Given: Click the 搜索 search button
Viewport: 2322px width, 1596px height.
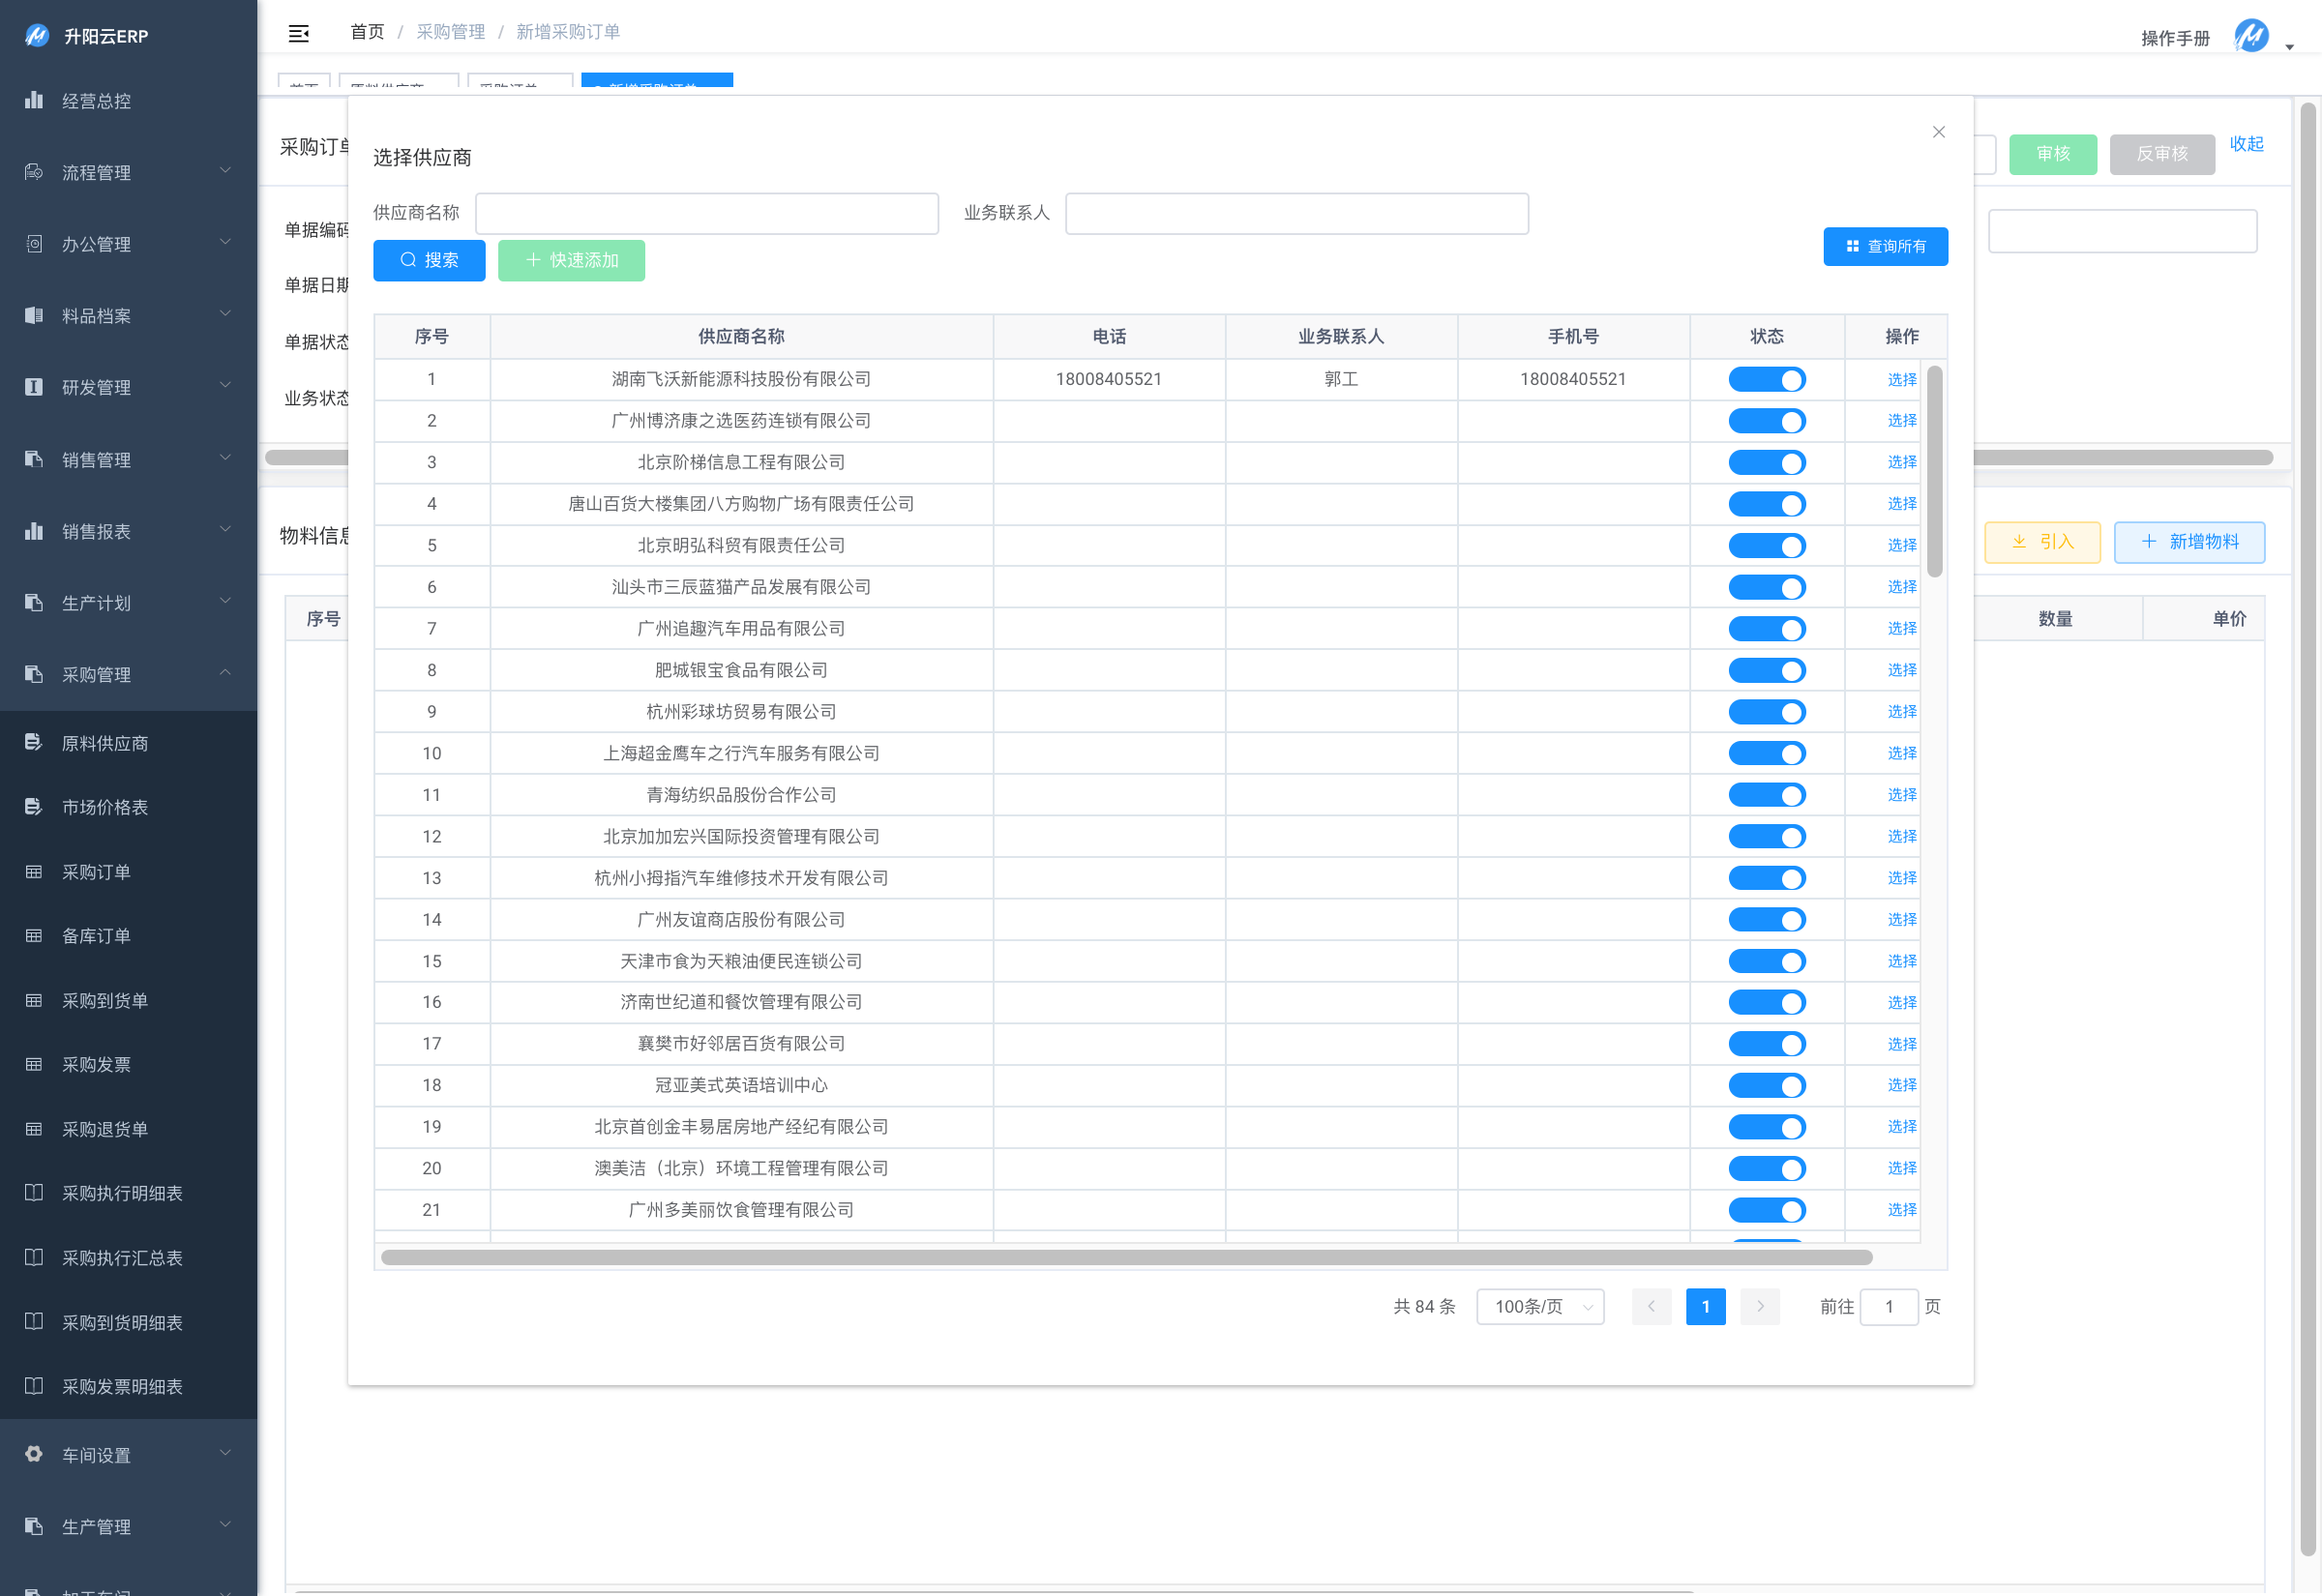Looking at the screenshot, I should [429, 260].
